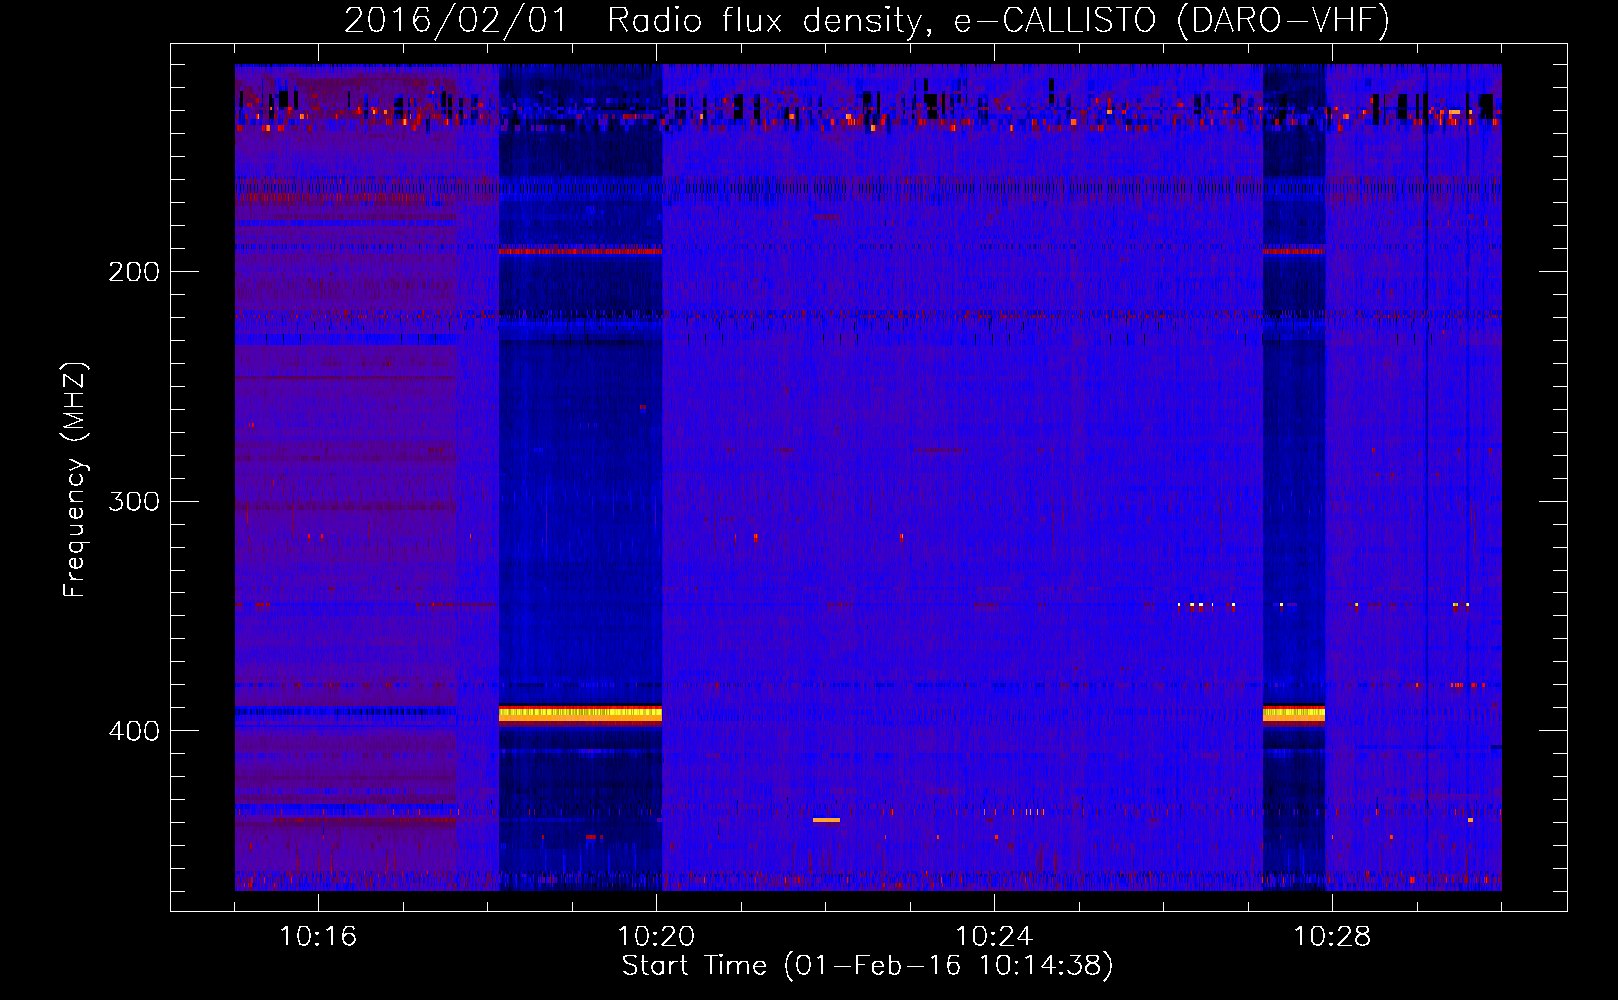Click the 'Start Time (01-Feb-16 10:14:38)' label

pyautogui.click(x=867, y=966)
